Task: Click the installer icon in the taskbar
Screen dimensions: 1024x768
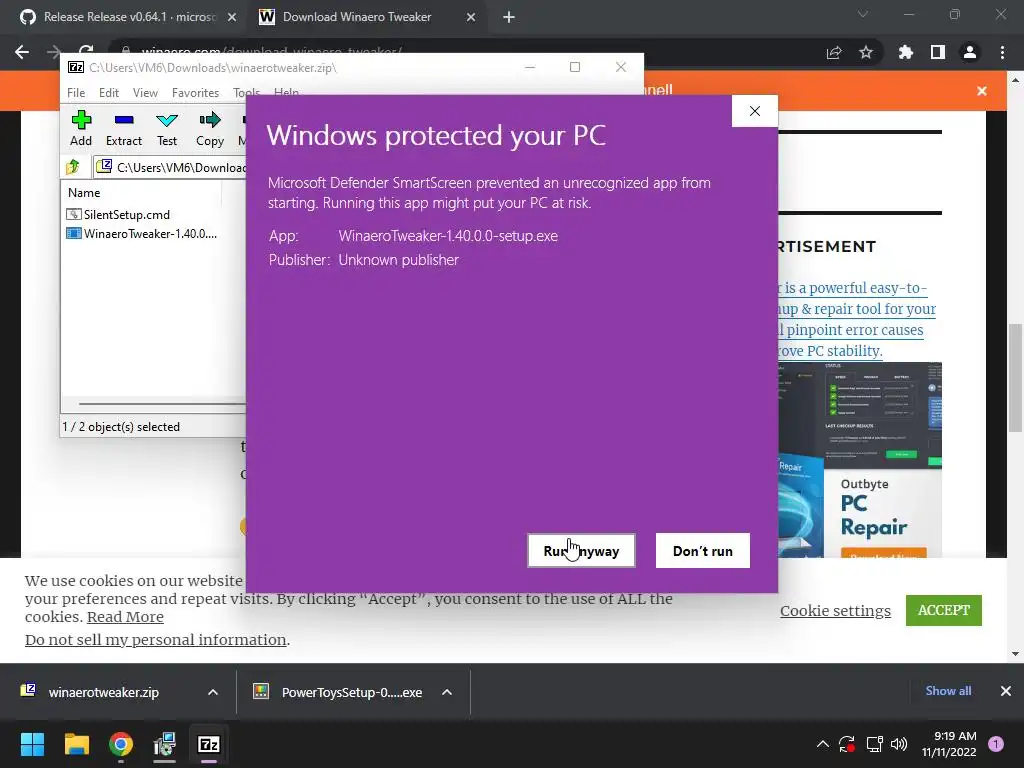Action: click(165, 744)
